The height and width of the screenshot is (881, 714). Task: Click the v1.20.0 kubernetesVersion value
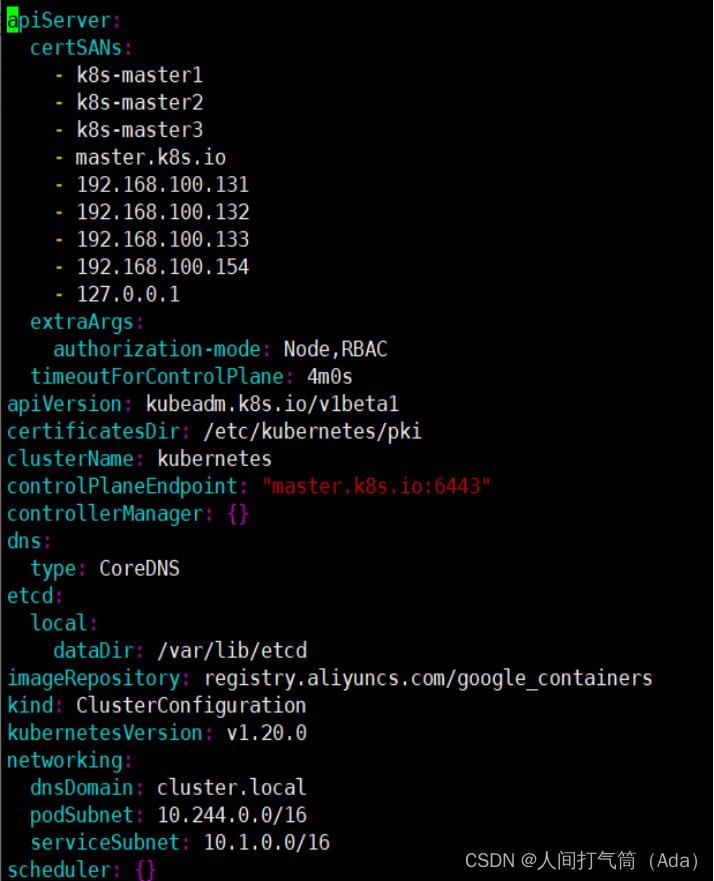pyautogui.click(x=266, y=733)
